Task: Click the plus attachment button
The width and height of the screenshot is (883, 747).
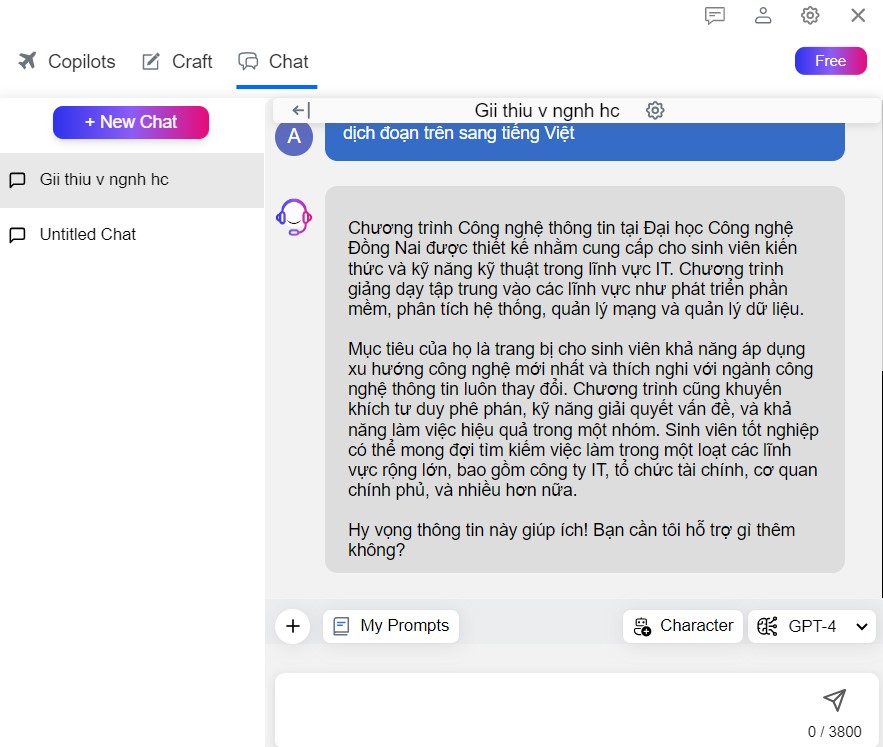Action: tap(292, 626)
